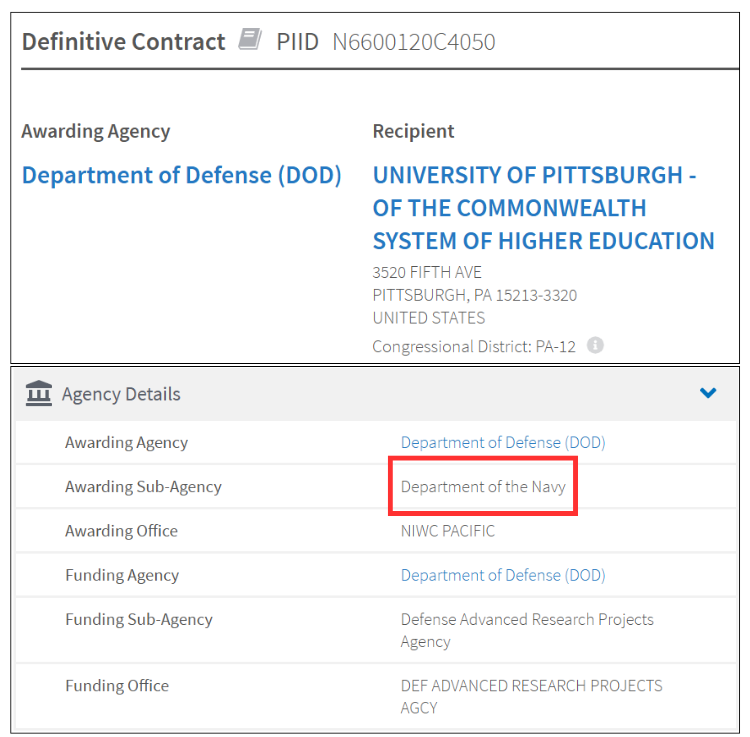Click Defense Advanced Research Projects Agency text

coord(527,630)
